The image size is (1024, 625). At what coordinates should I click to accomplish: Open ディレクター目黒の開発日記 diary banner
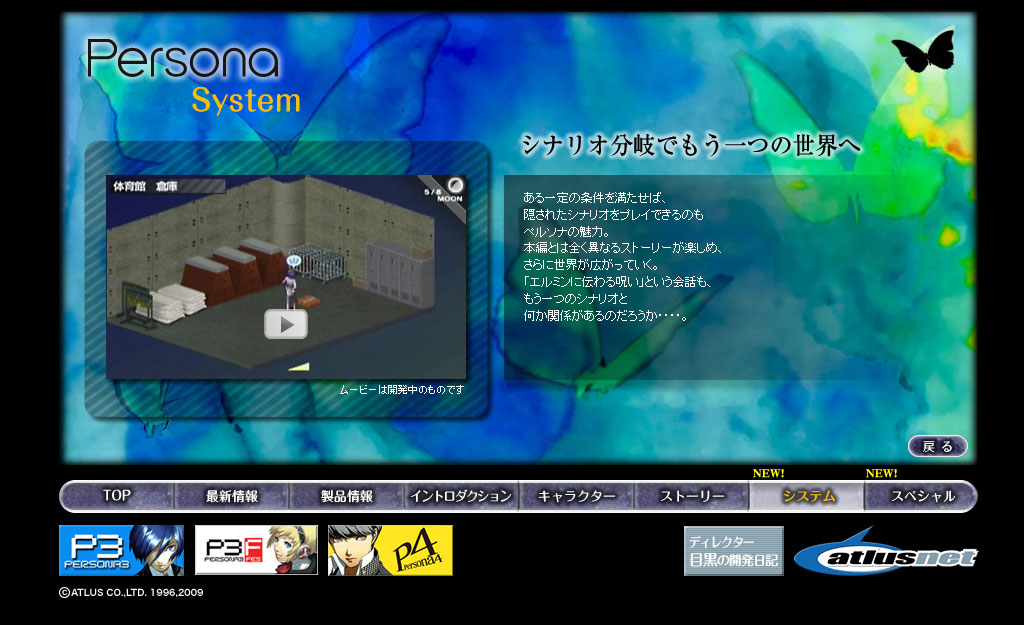[x=733, y=551]
